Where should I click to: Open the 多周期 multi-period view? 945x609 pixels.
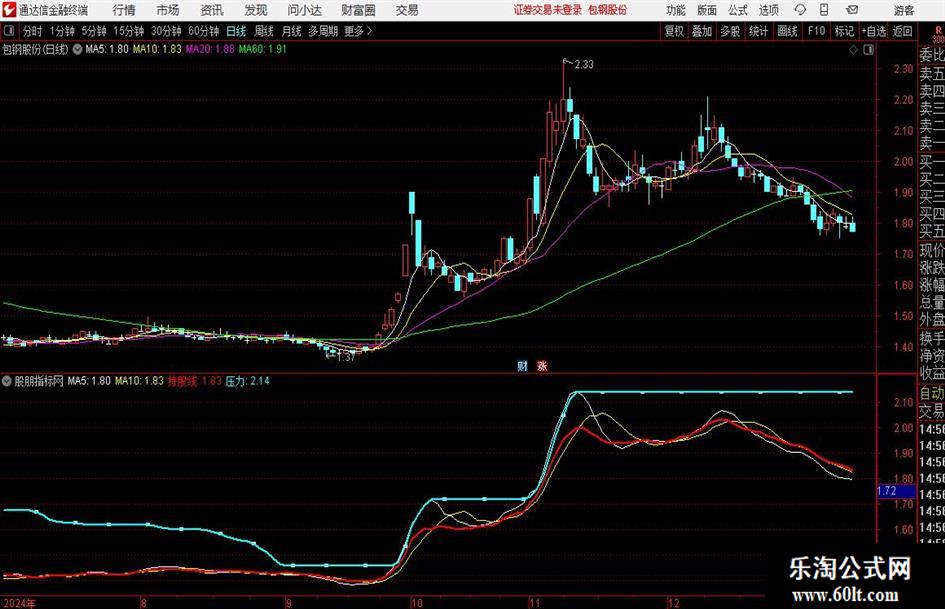point(323,31)
